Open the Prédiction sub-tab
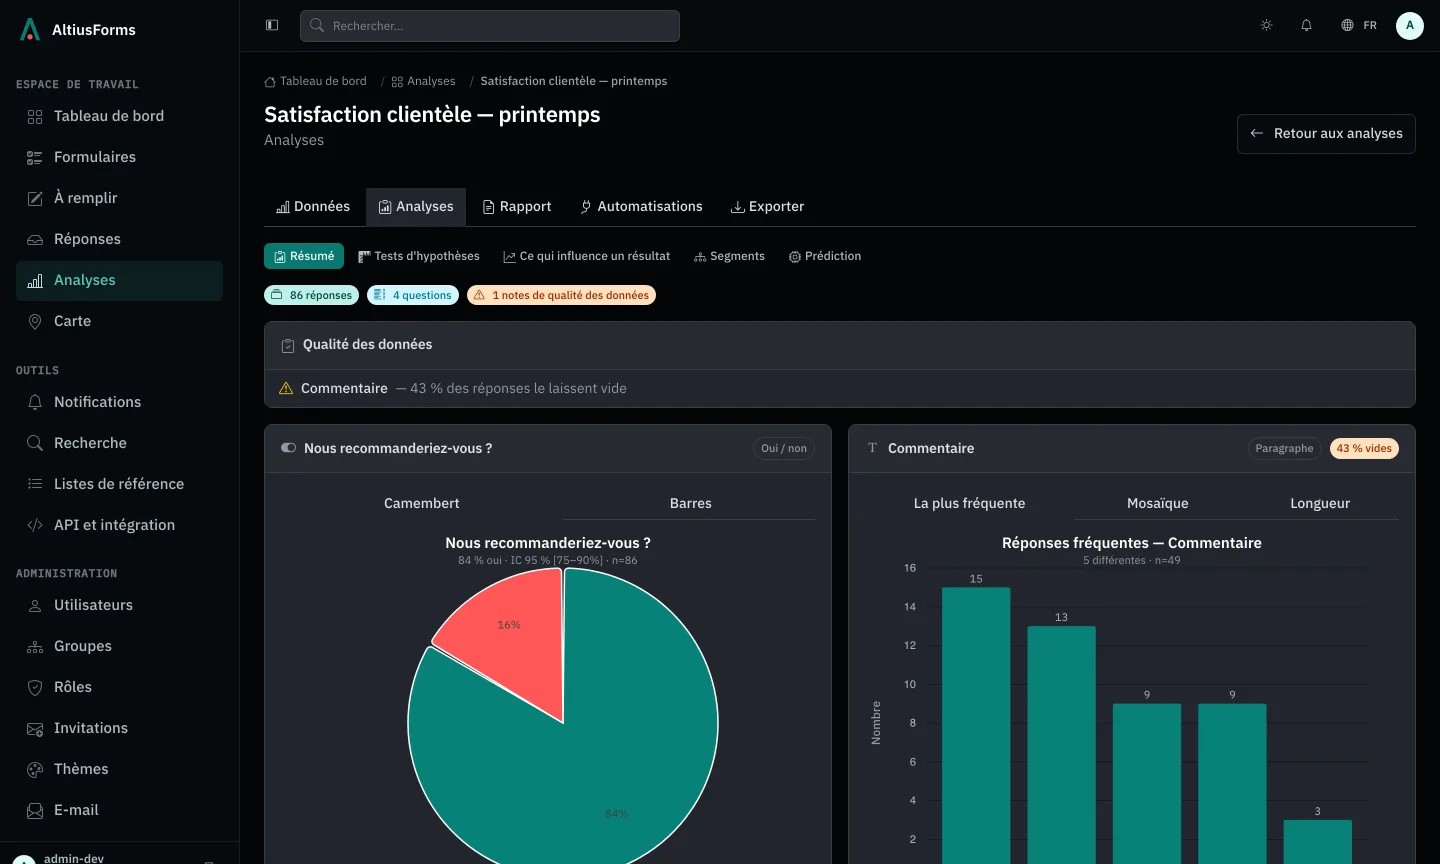Viewport: 1440px width, 864px height. 825,256
